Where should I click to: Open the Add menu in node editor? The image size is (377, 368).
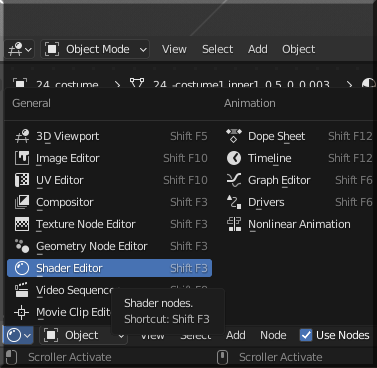[236, 335]
